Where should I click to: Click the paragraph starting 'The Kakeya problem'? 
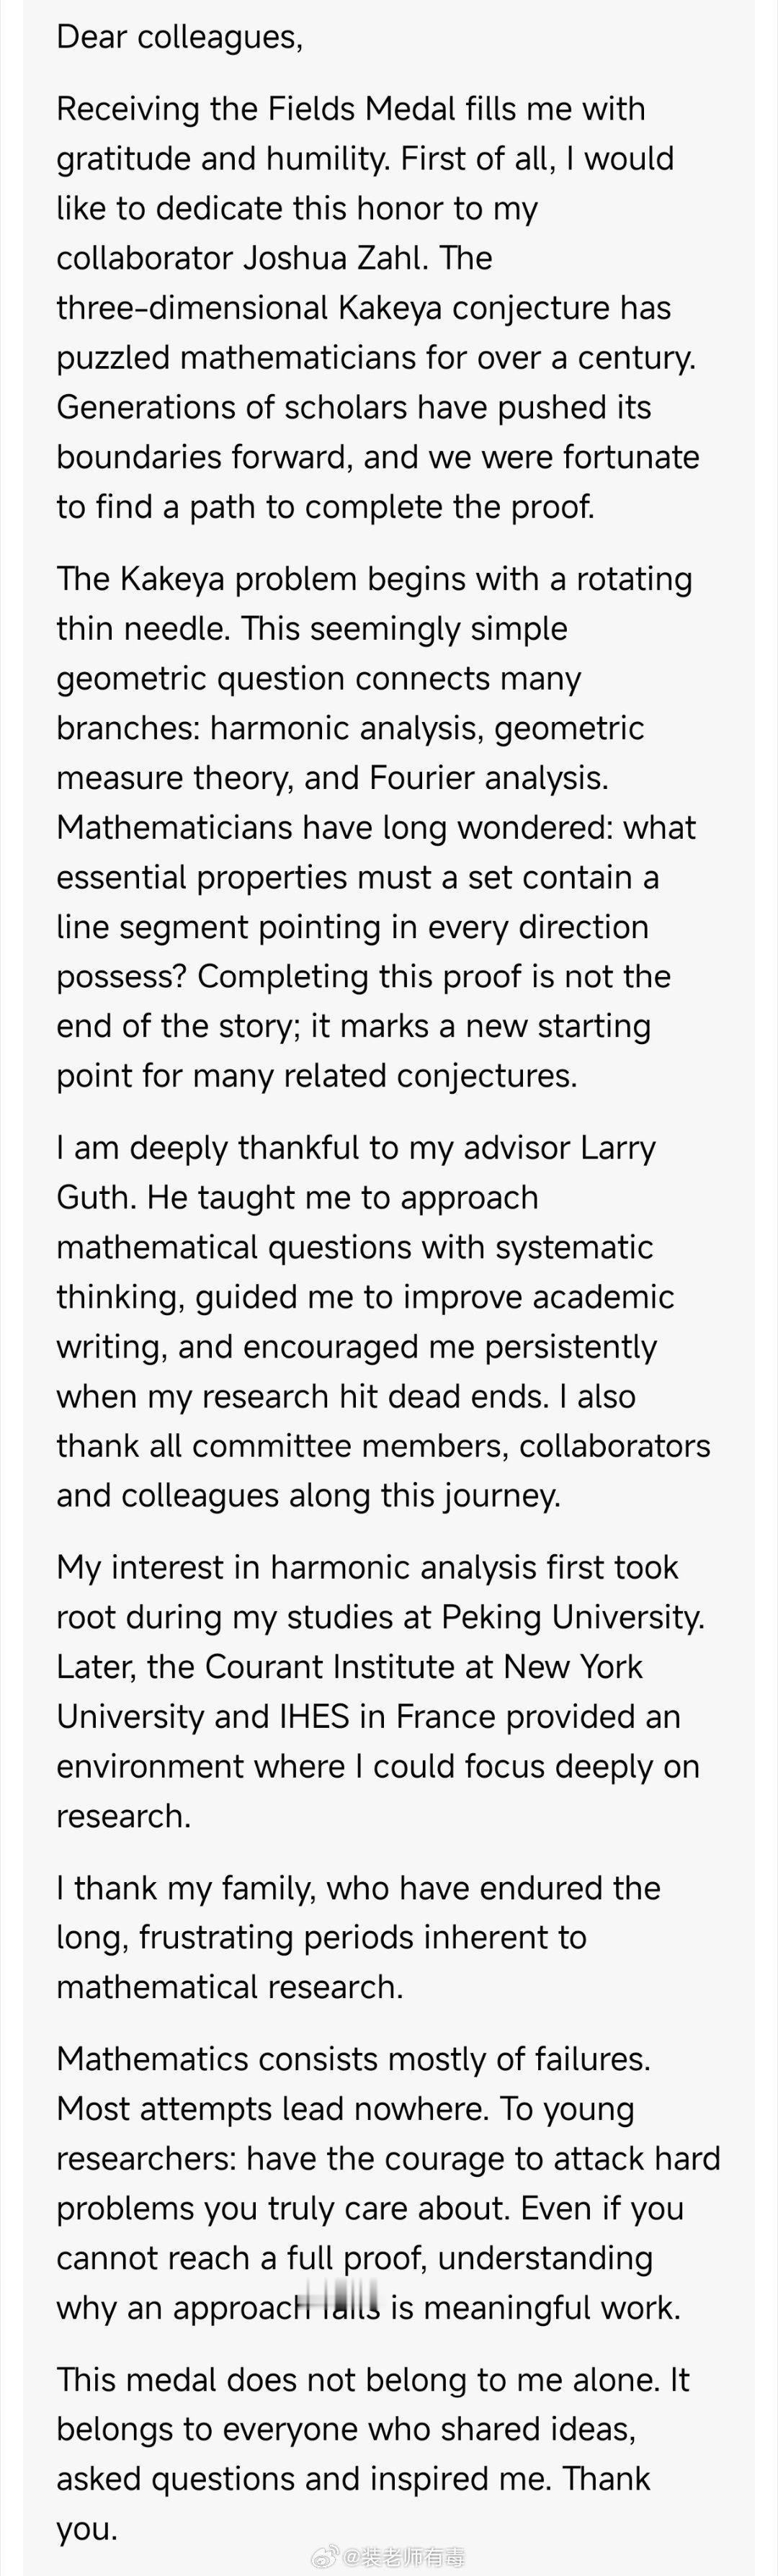tap(376, 827)
